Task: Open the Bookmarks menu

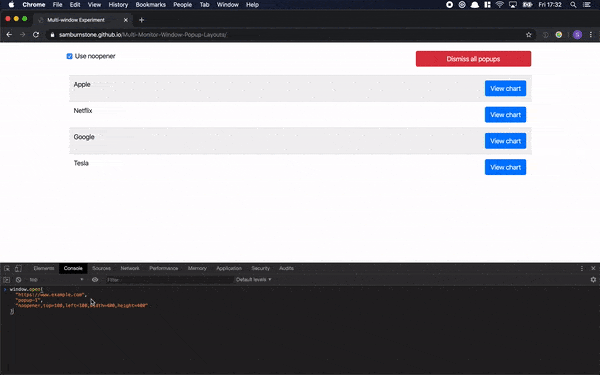Action: 150,5
